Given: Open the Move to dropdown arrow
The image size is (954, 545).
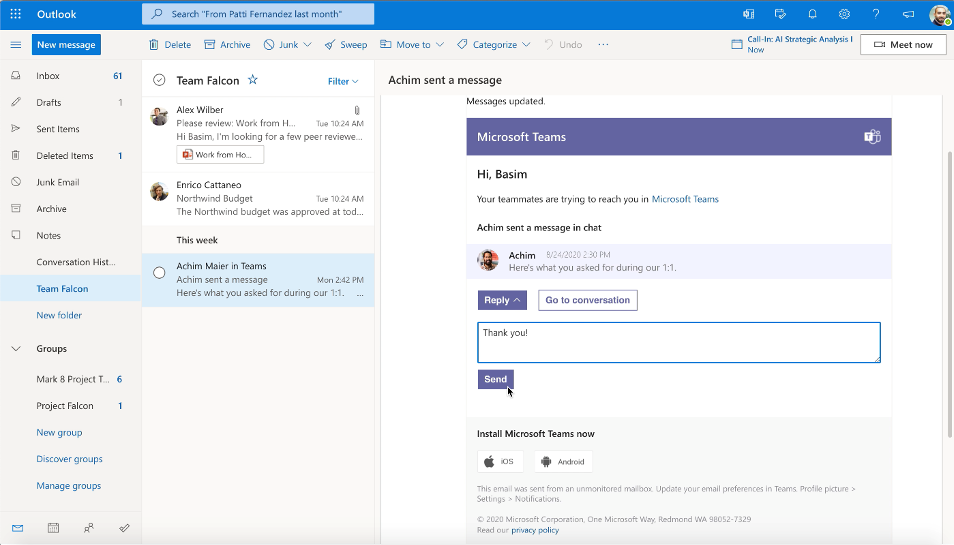Looking at the screenshot, I should [x=440, y=44].
